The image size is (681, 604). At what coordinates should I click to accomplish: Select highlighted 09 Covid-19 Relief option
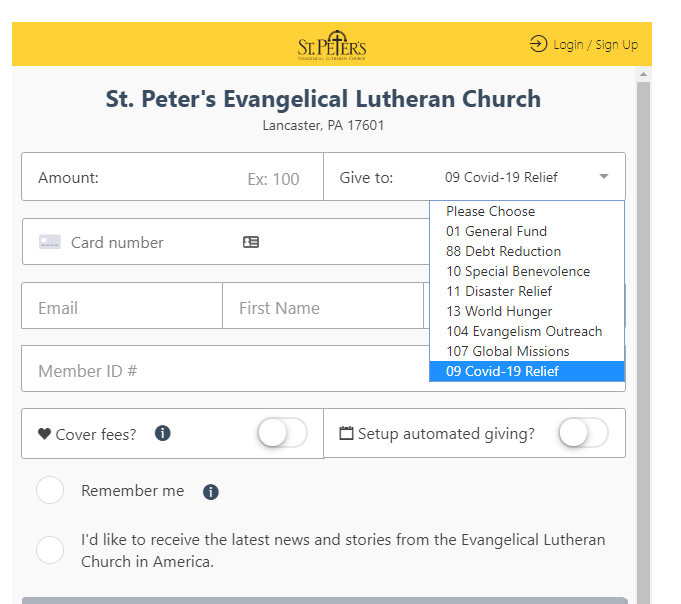527,371
